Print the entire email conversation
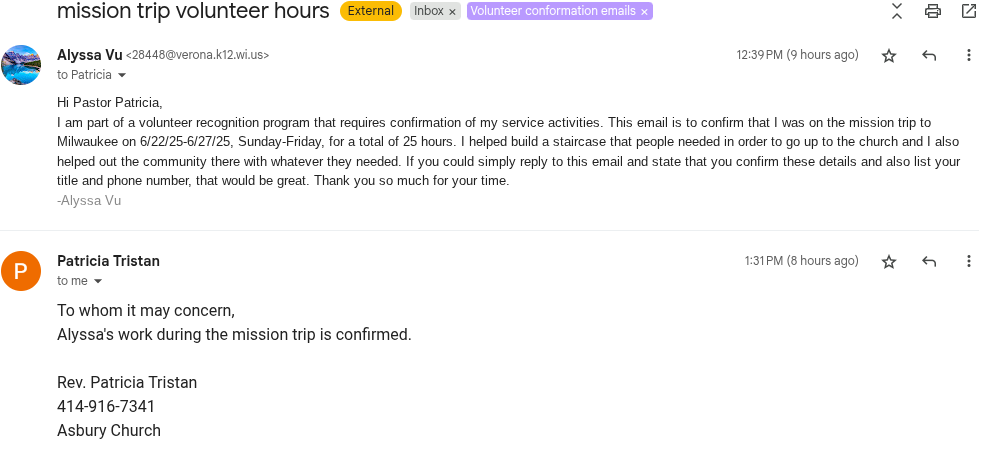Screen dimensions: 997x453 tap(933, 11)
